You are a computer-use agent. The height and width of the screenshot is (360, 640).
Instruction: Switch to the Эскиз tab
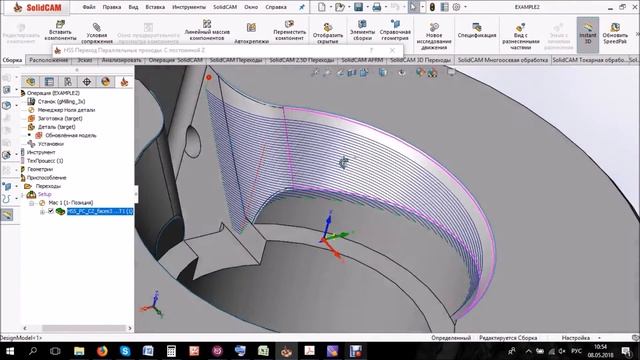pyautogui.click(x=85, y=60)
